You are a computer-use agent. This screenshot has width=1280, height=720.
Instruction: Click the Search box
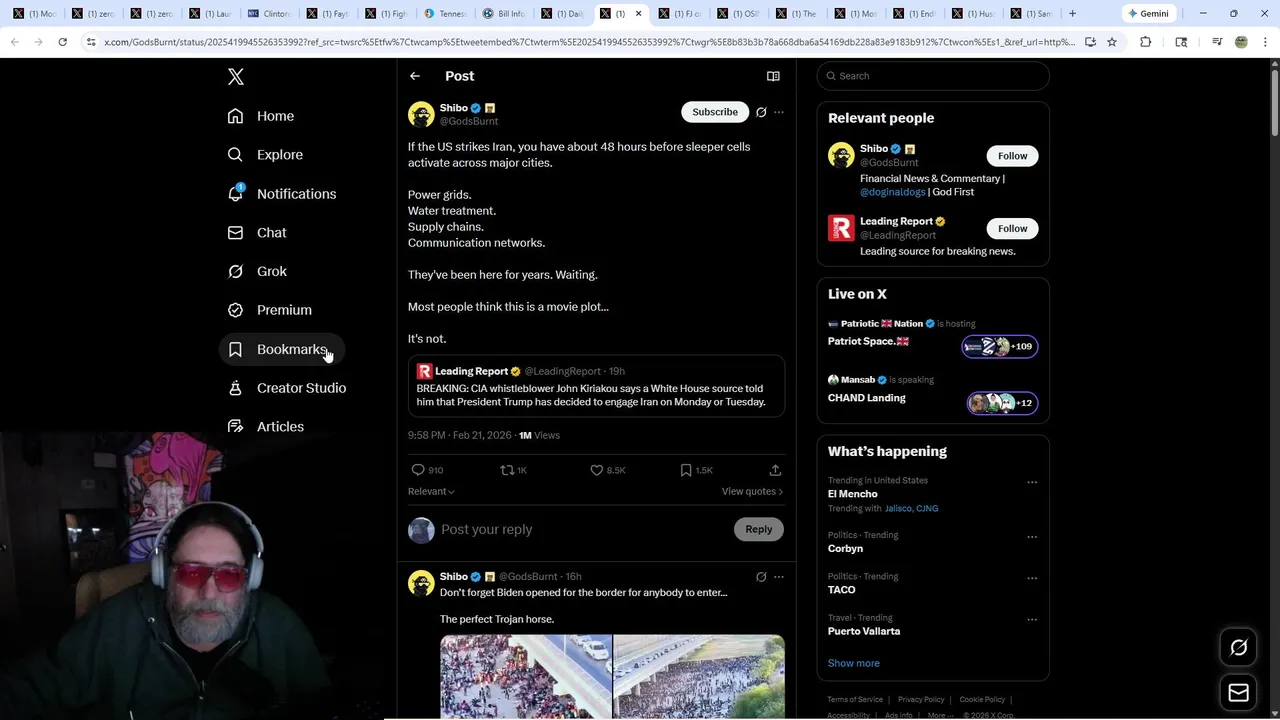(933, 76)
